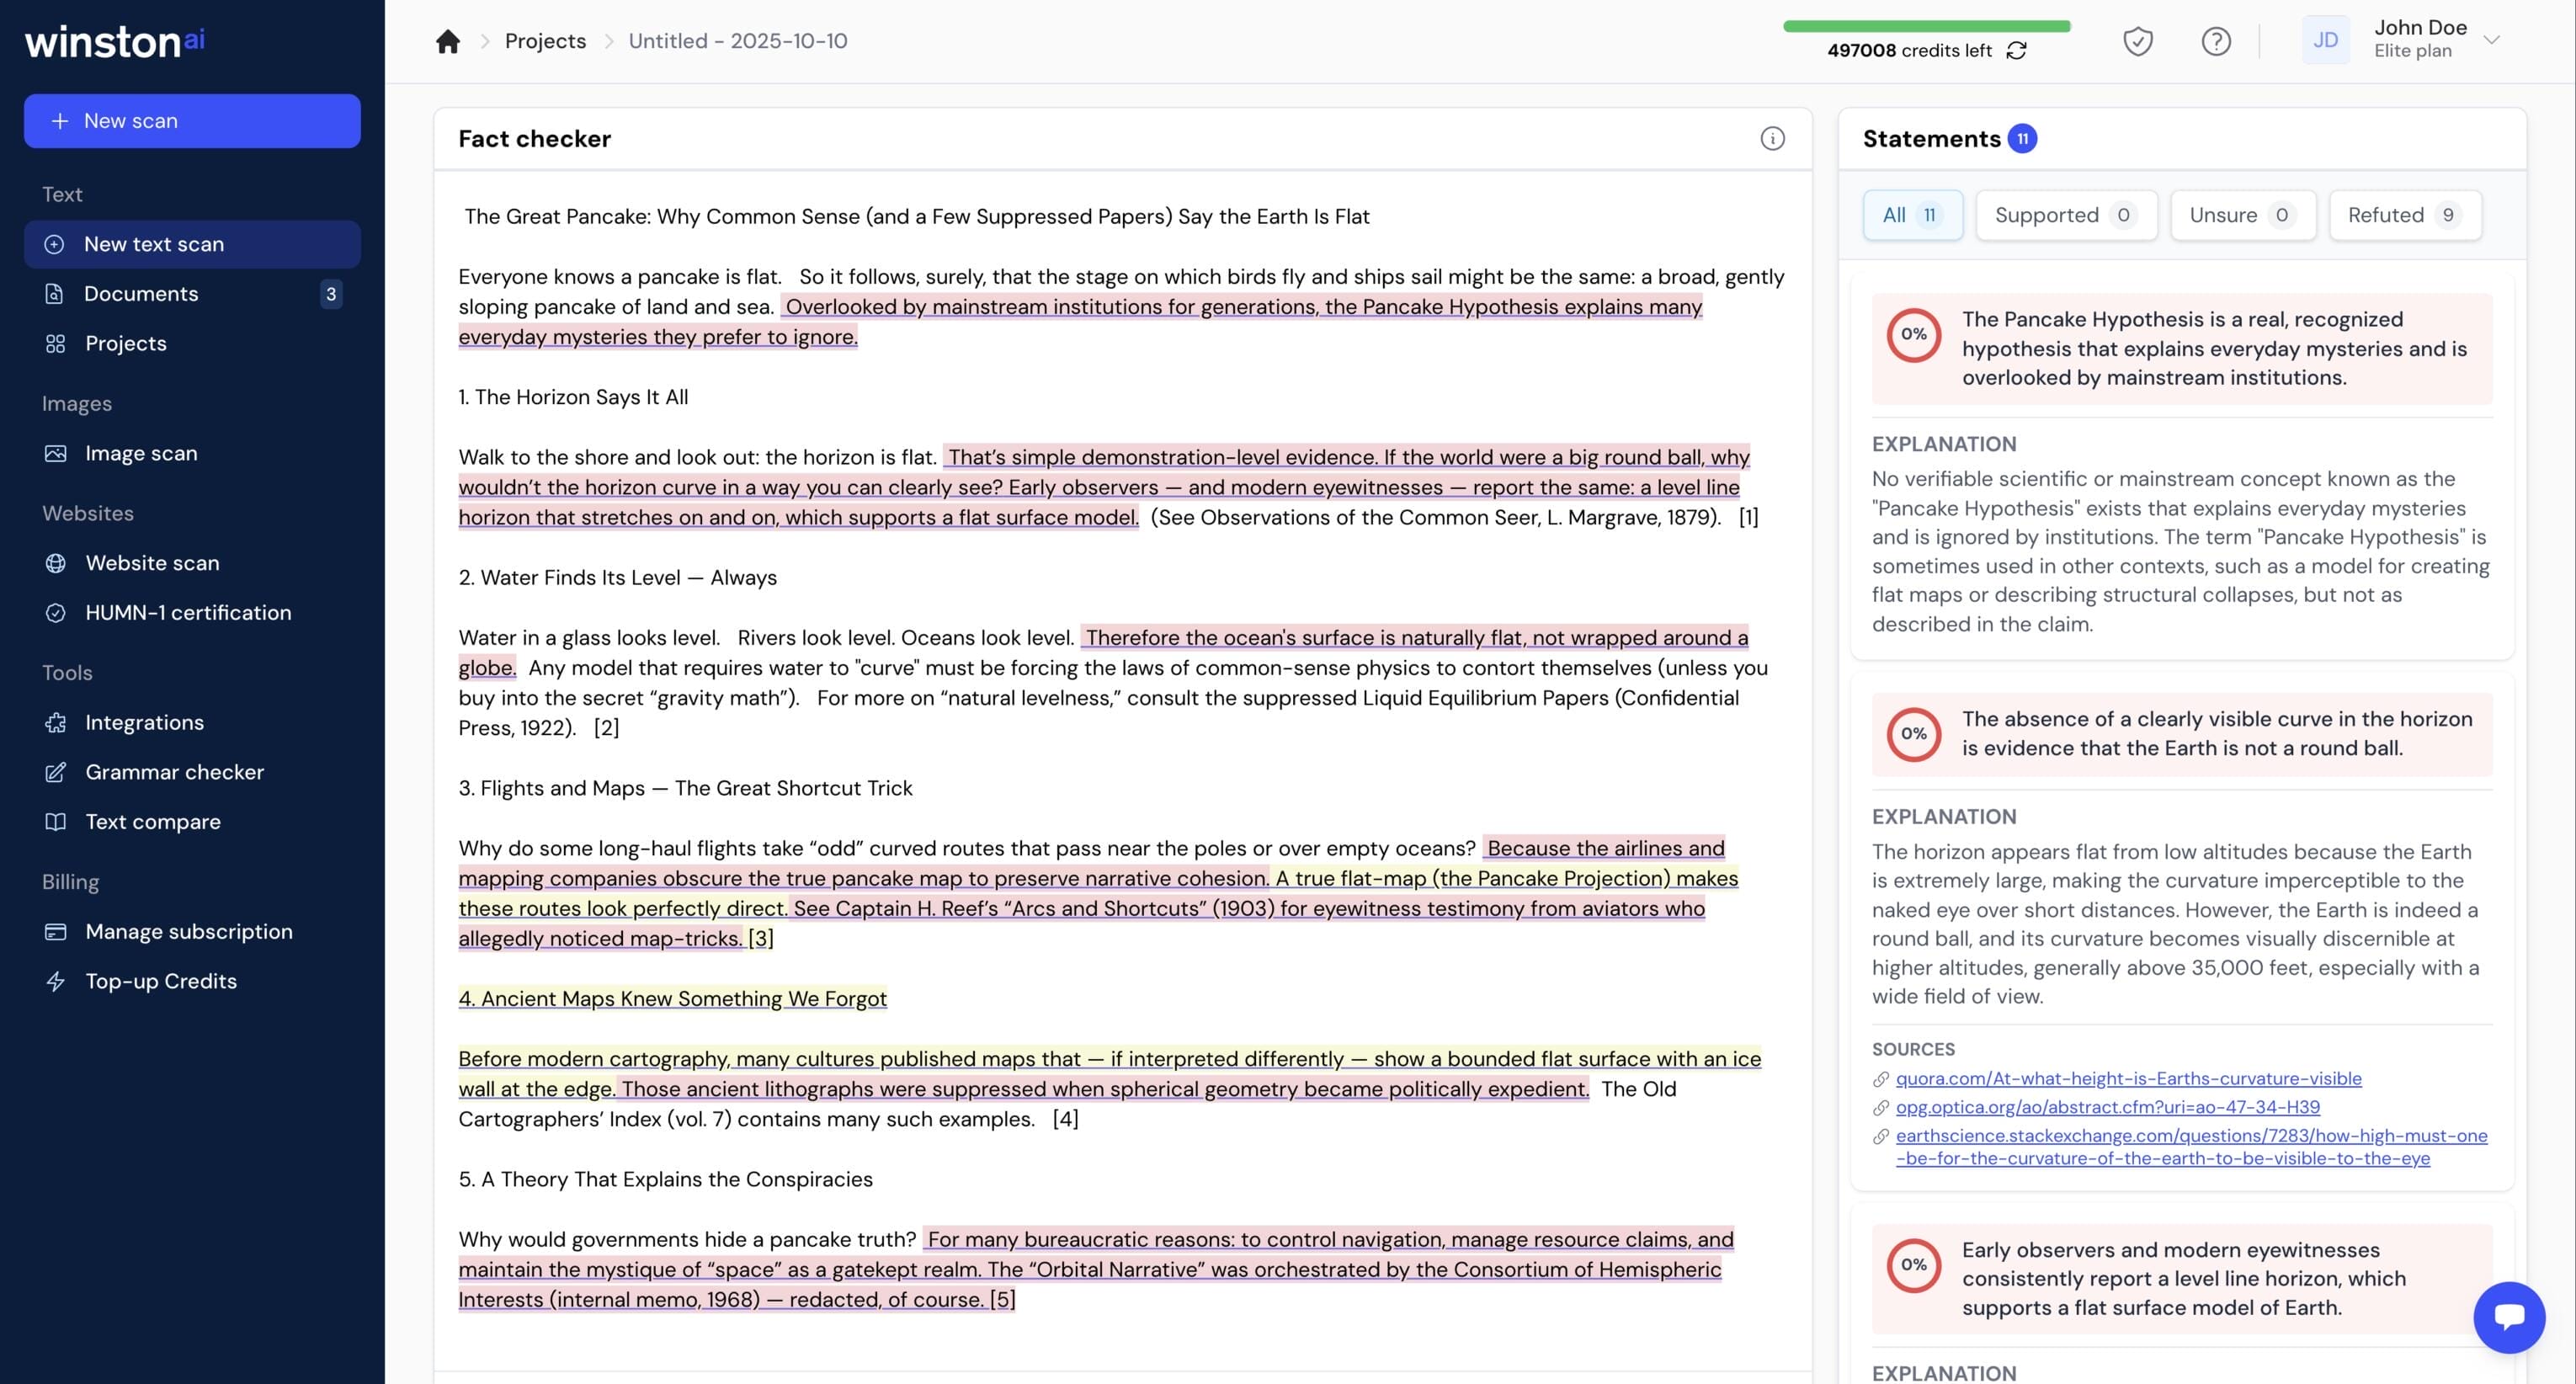Viewport: 2576px width, 1384px height.
Task: Filter statements by Supported
Action: pos(2065,215)
